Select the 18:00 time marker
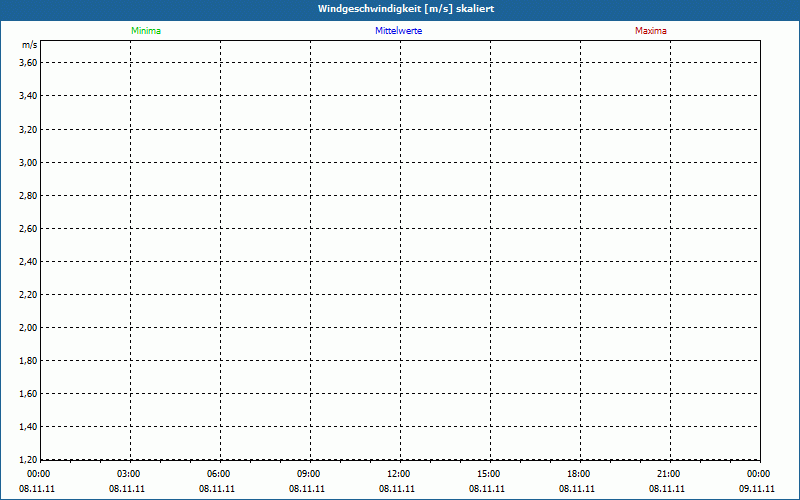This screenshot has width=800, height=500. click(579, 474)
